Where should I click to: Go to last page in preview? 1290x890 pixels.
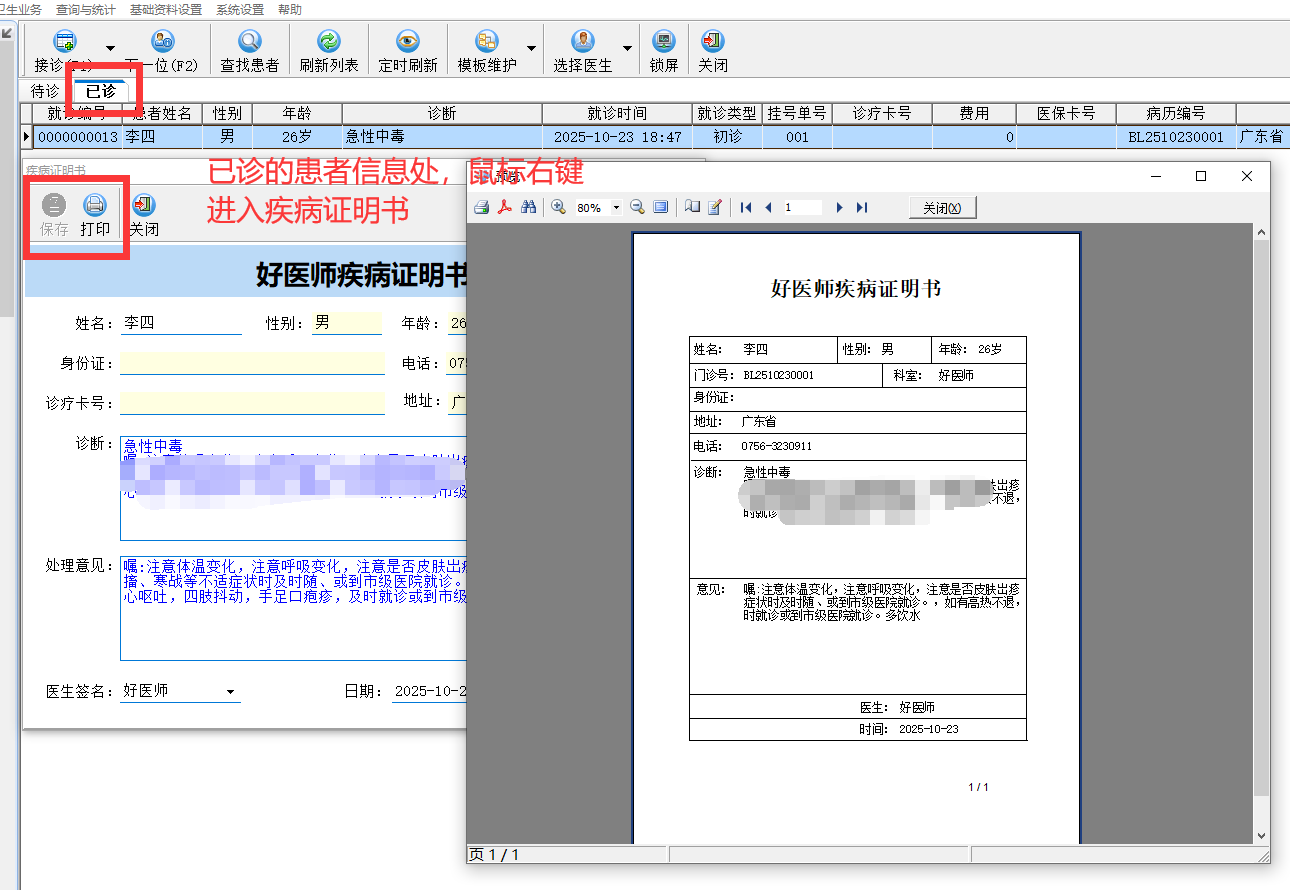pyautogui.click(x=862, y=207)
